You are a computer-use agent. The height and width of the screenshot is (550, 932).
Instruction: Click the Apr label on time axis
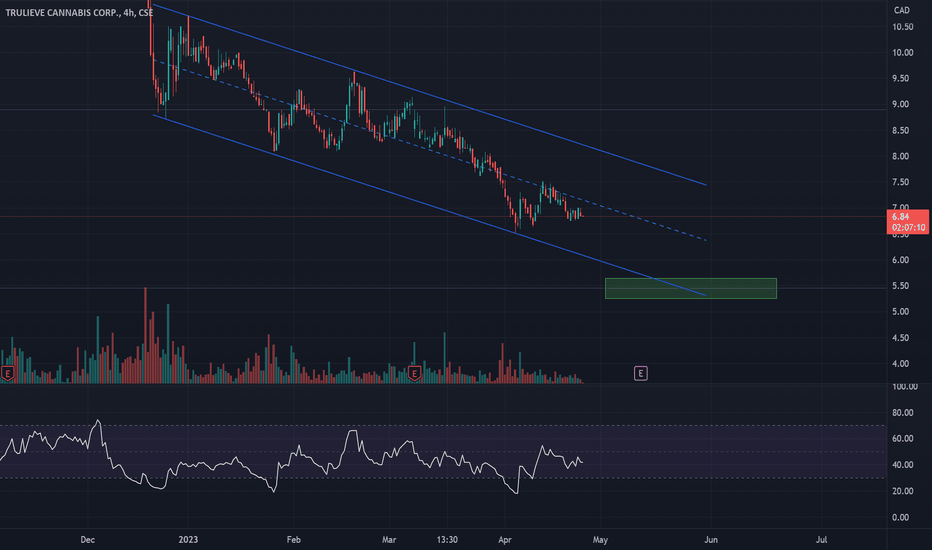pyautogui.click(x=505, y=540)
